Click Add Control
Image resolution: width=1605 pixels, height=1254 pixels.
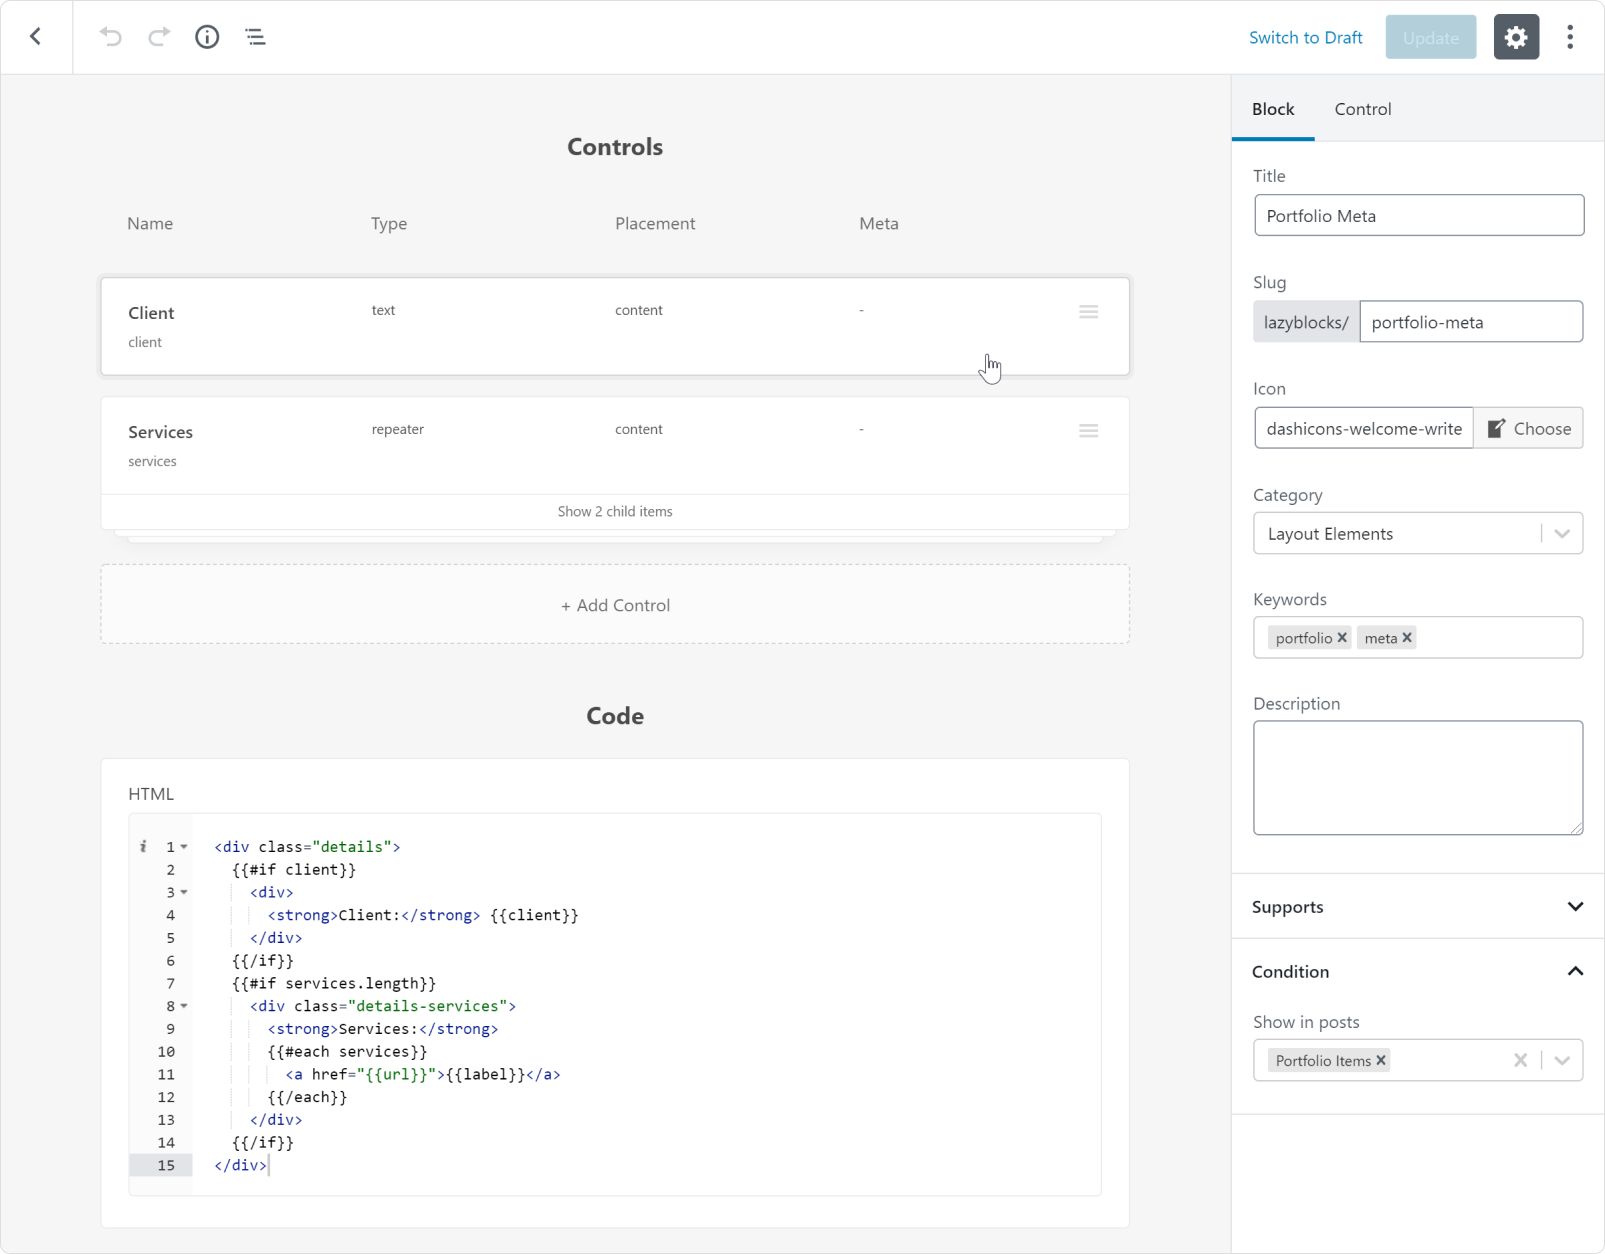click(615, 605)
